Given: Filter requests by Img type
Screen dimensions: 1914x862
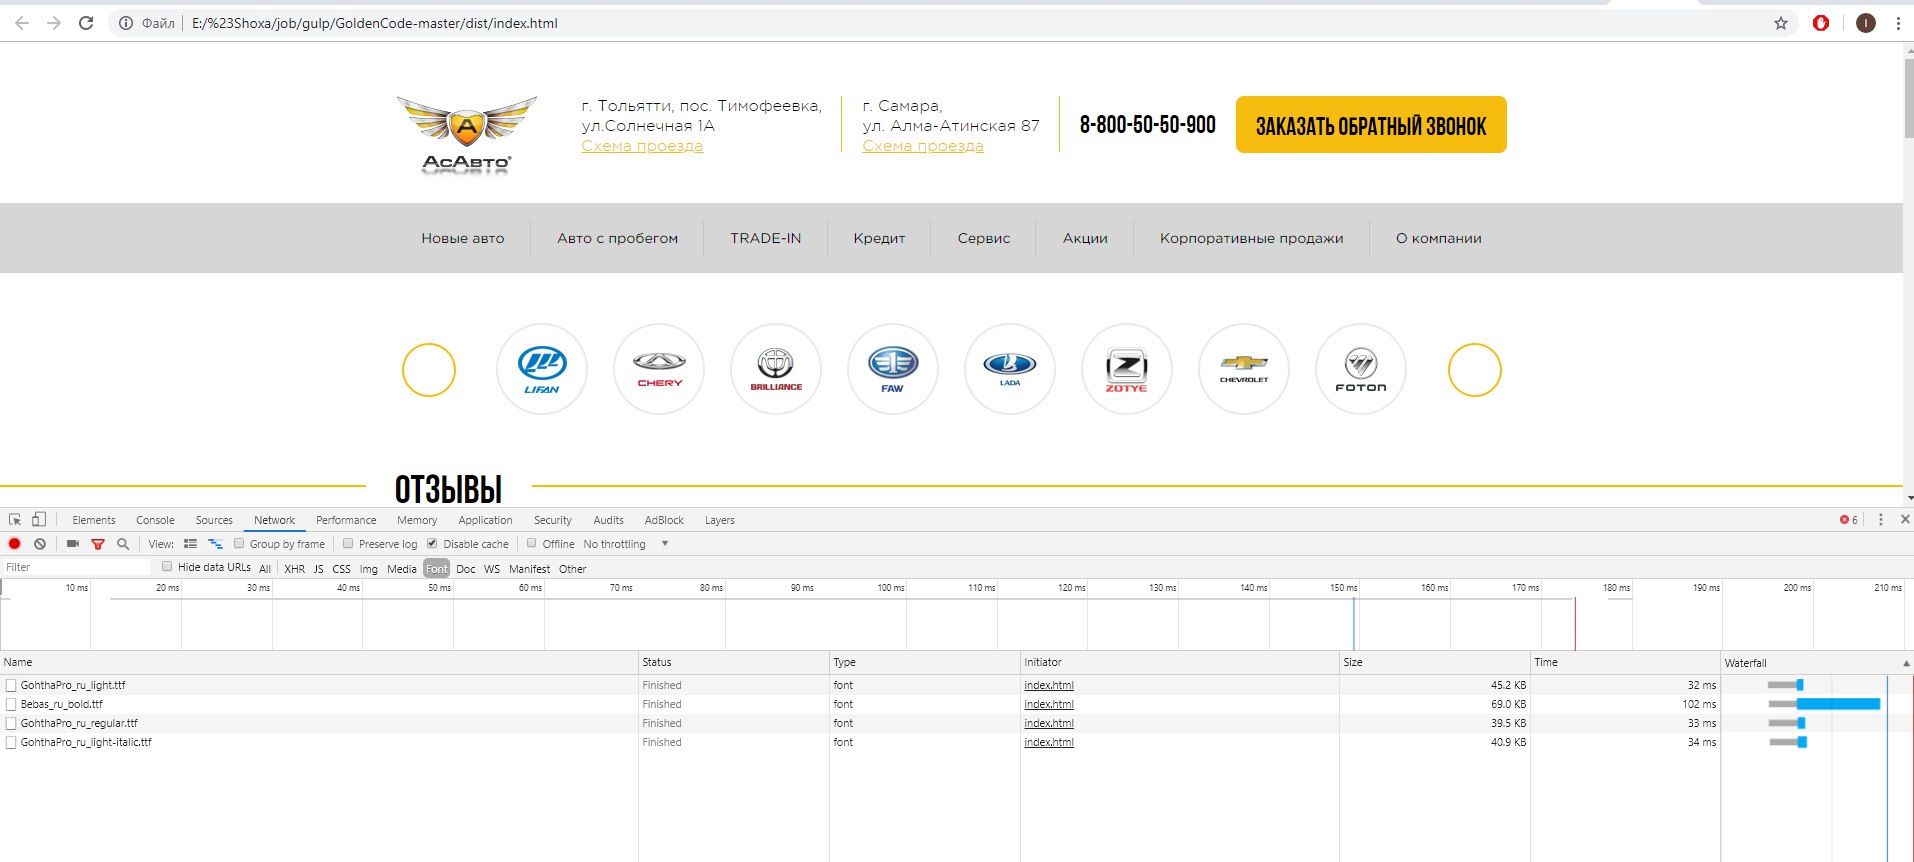Looking at the screenshot, I should tap(369, 569).
